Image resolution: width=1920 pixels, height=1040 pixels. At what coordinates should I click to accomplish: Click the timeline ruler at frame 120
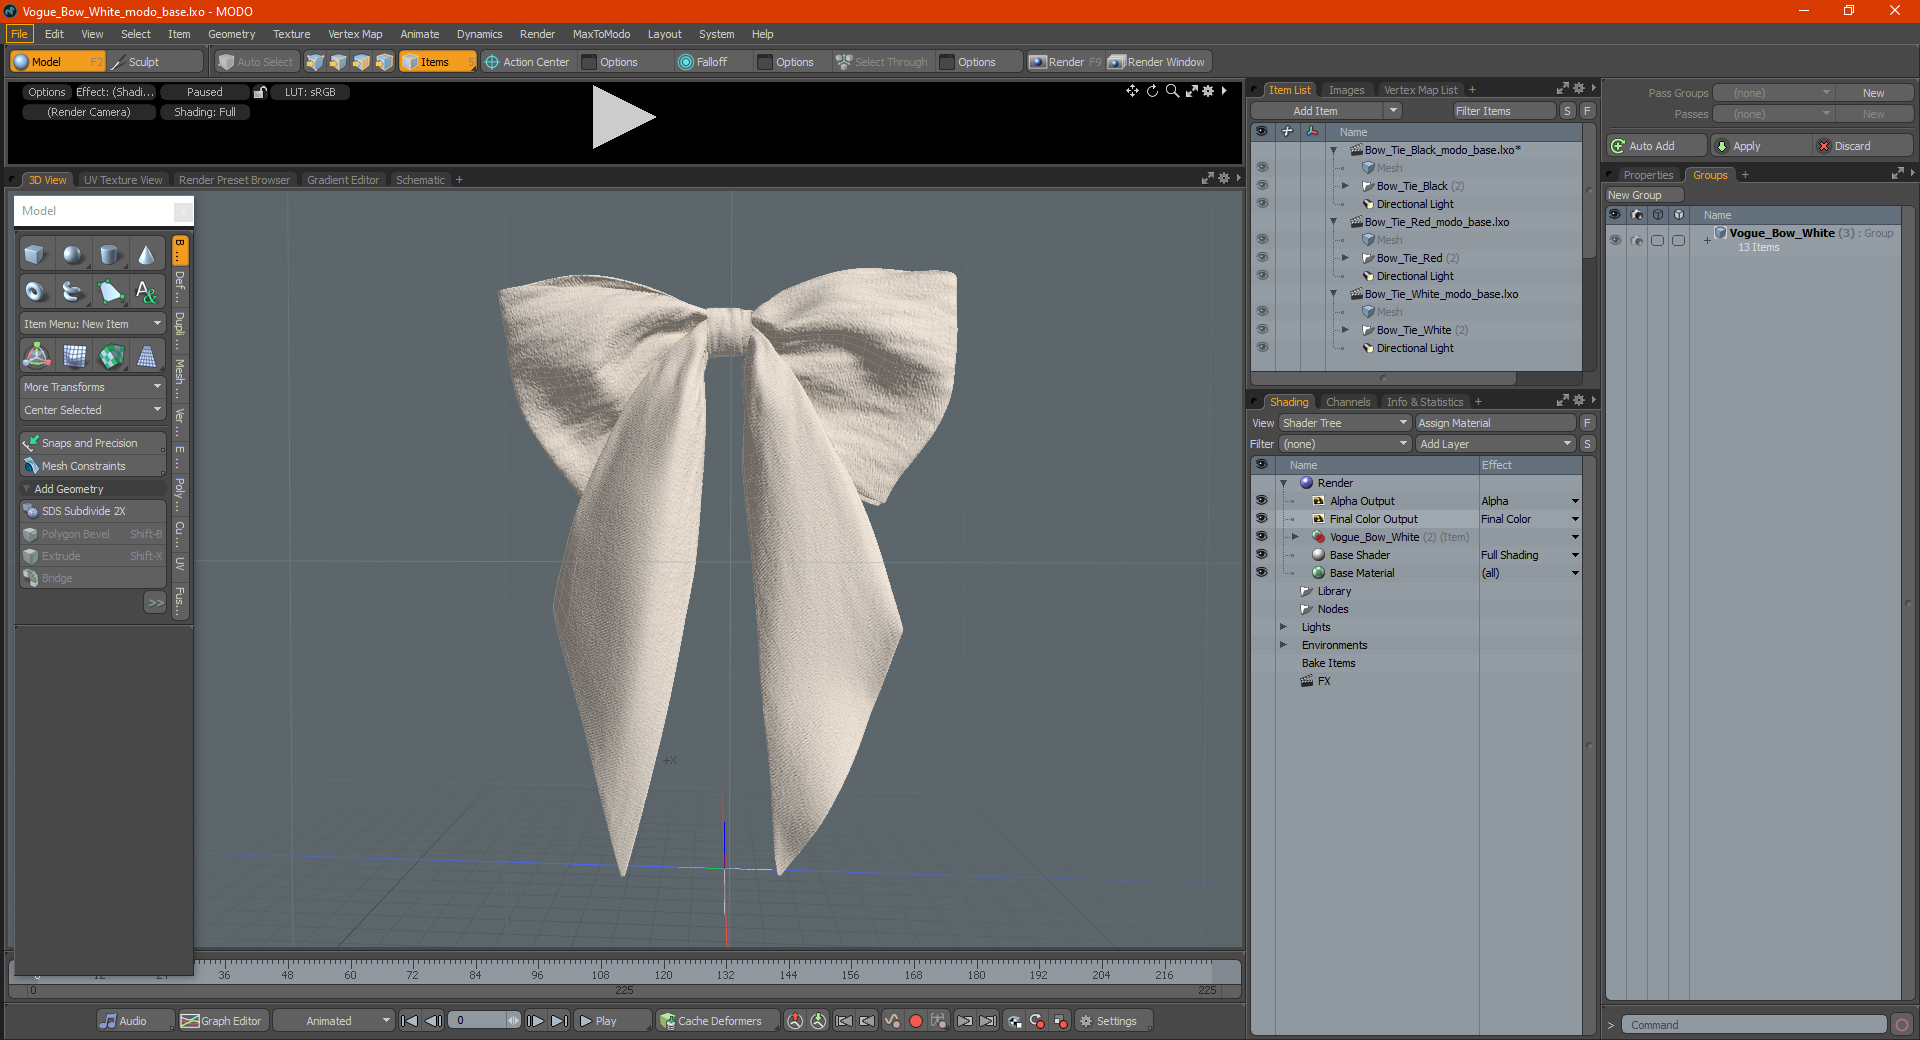[663, 970]
